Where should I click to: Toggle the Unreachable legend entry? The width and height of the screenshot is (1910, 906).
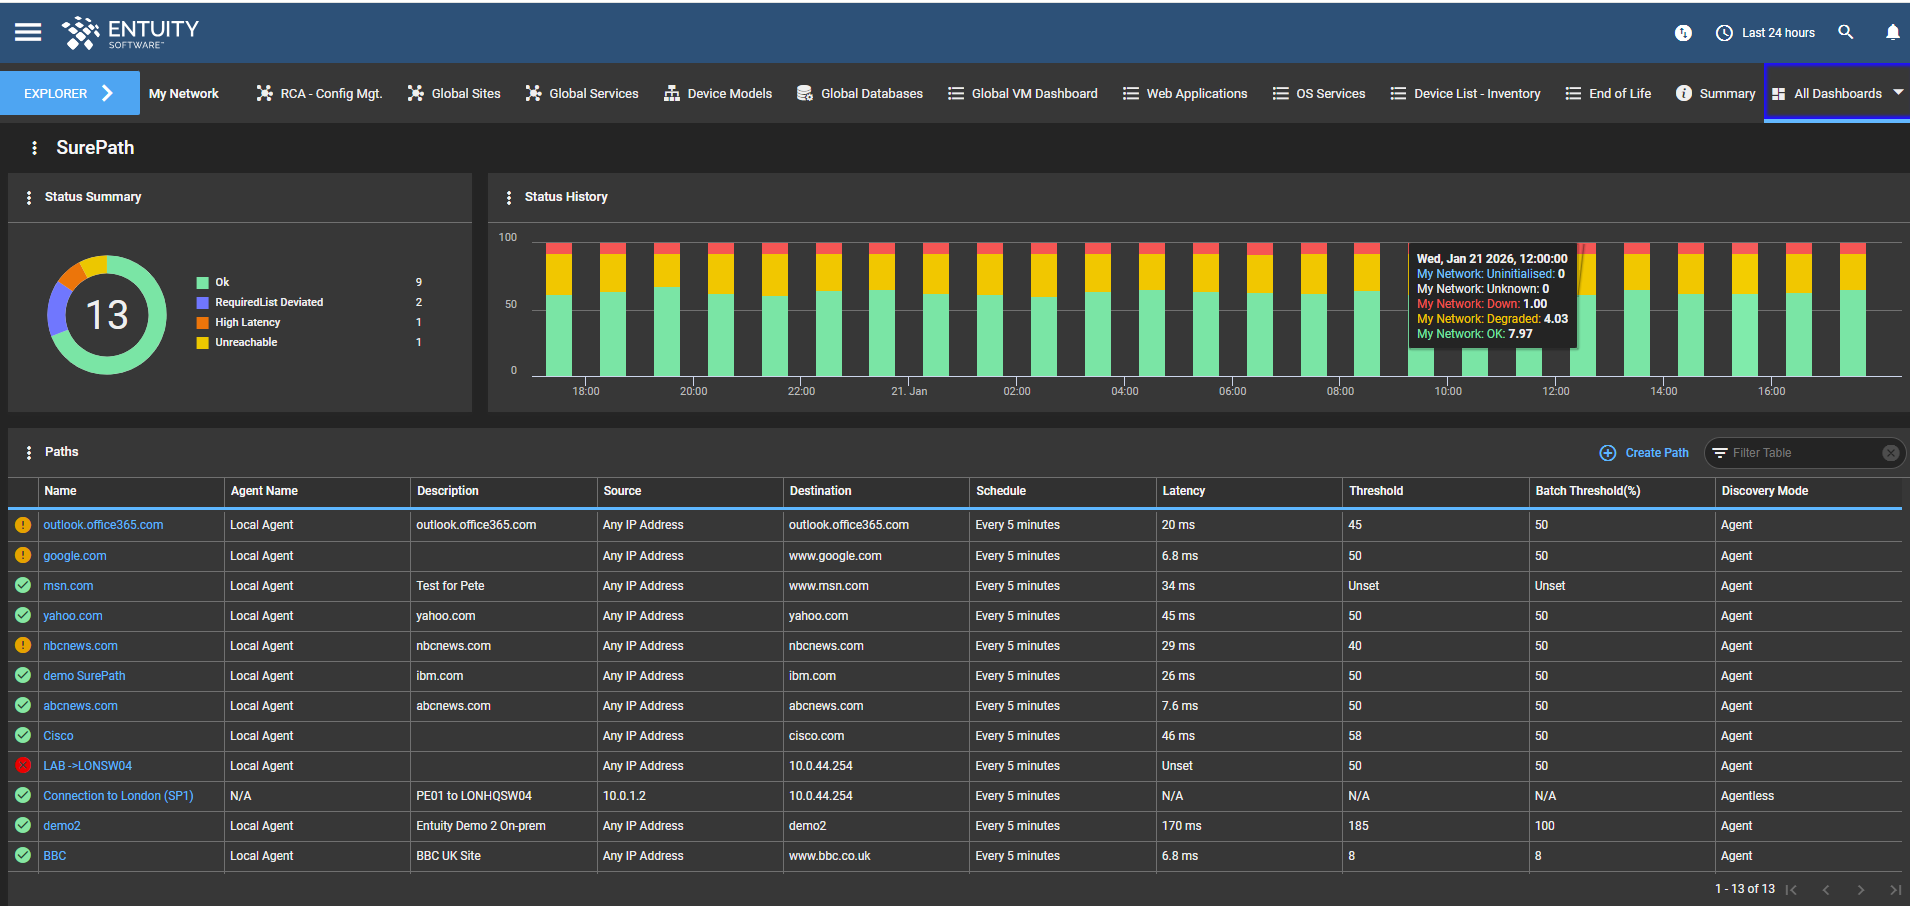(246, 343)
